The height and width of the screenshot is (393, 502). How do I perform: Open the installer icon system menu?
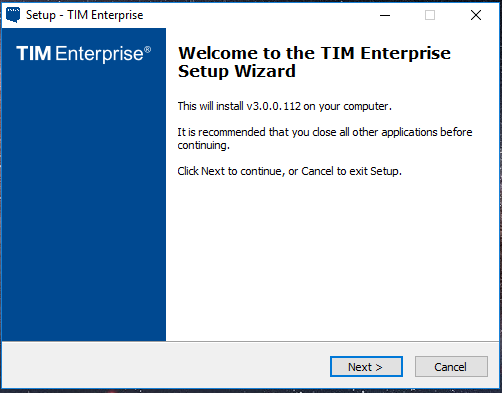point(13,15)
